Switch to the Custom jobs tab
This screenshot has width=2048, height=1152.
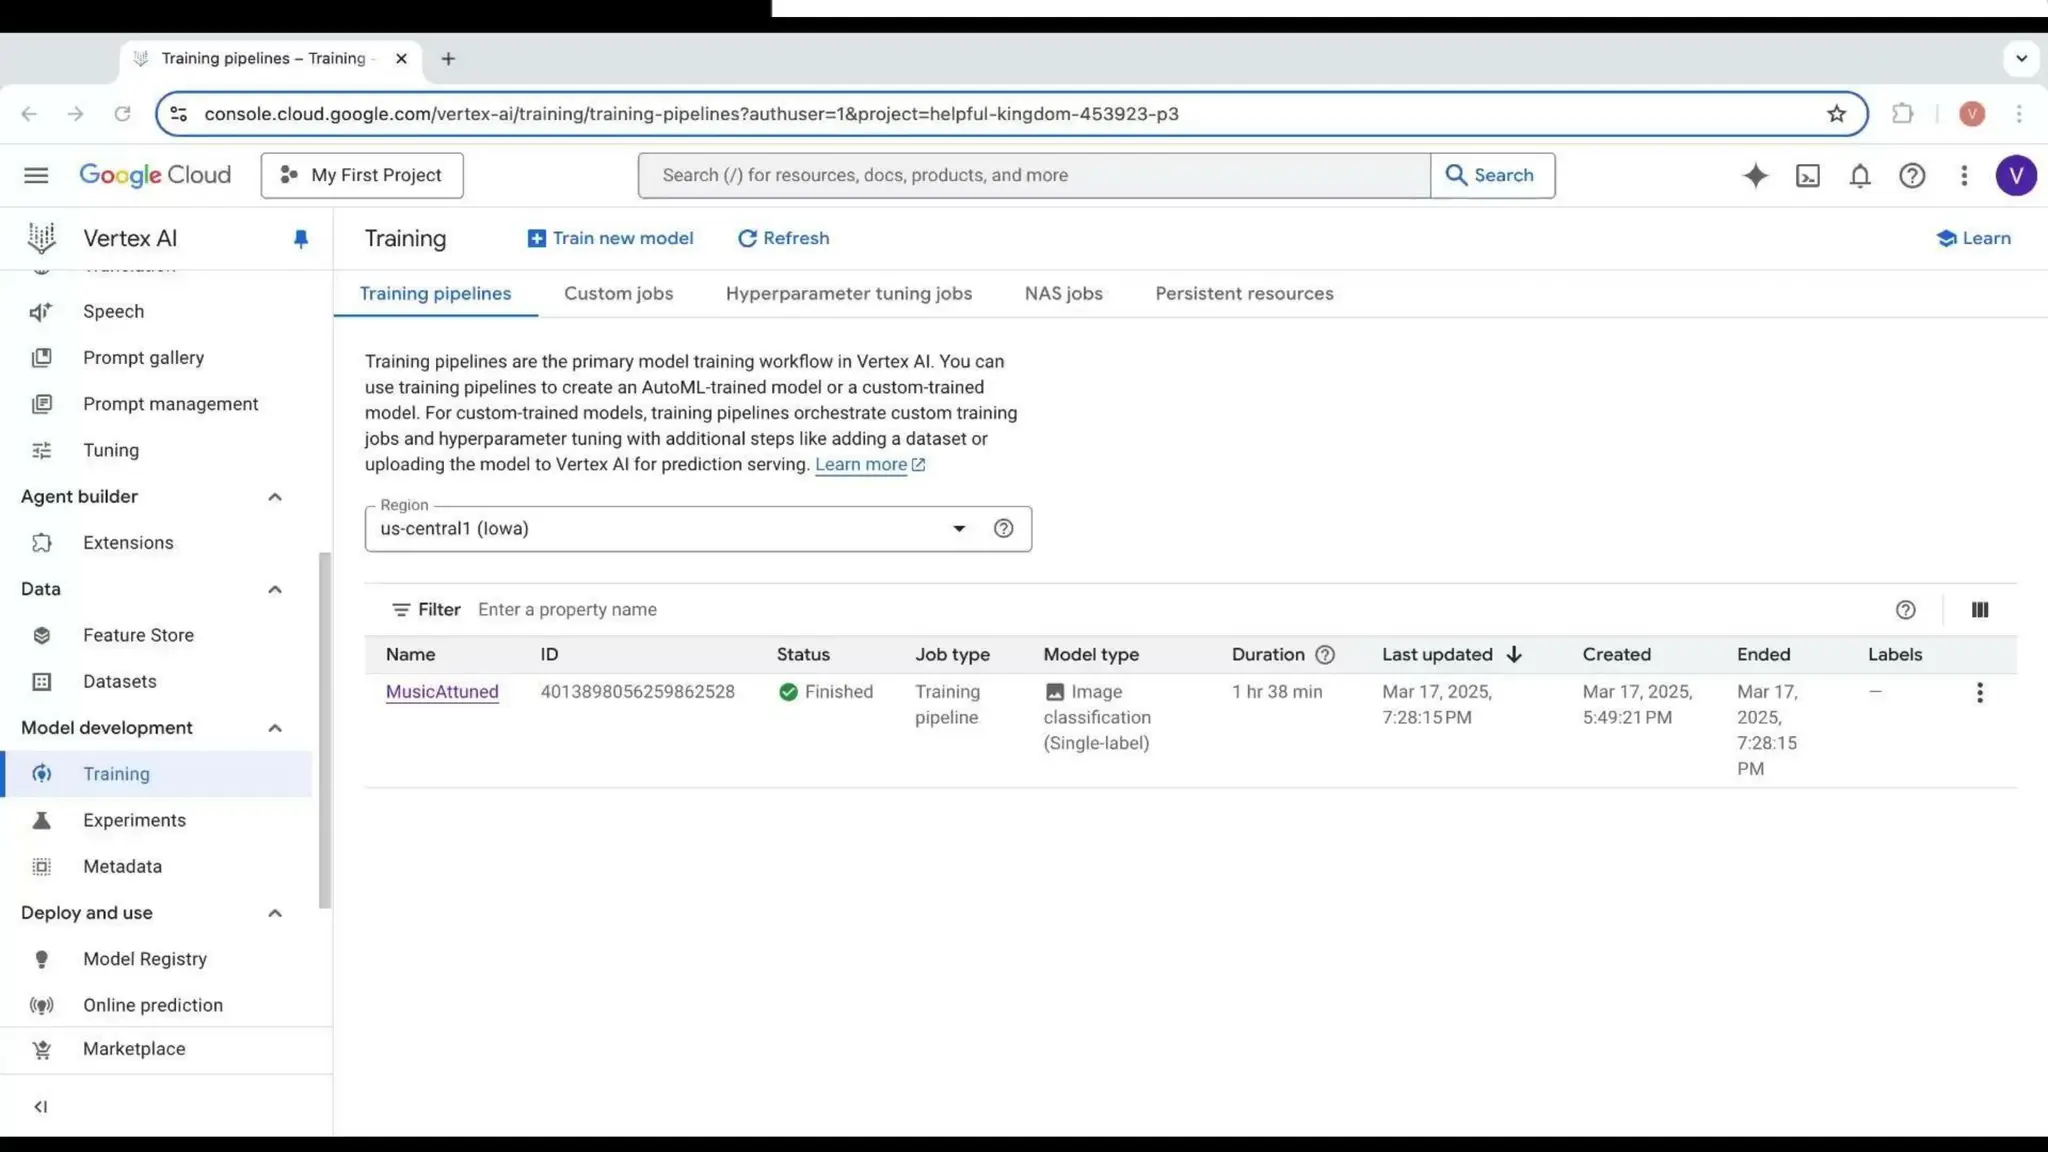pyautogui.click(x=618, y=293)
